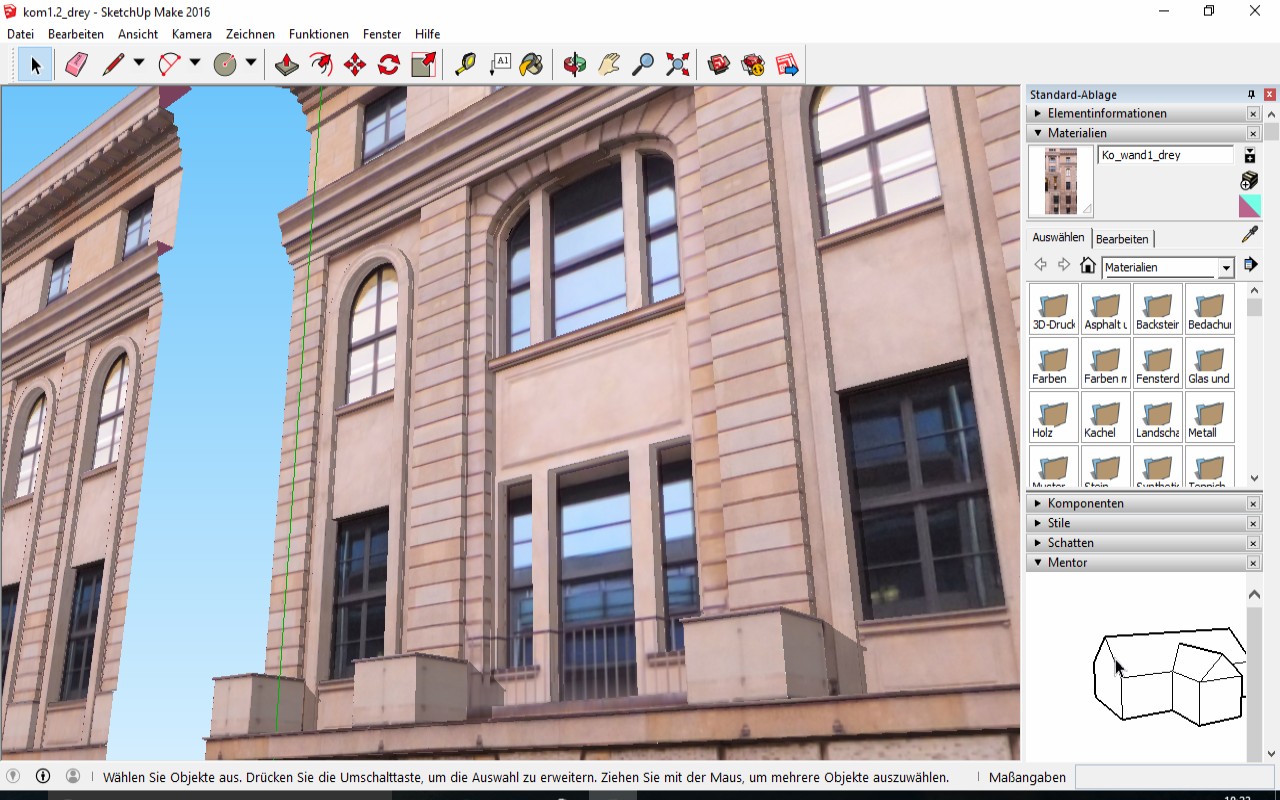Viewport: 1280px width, 800px height.
Task: Open the Kamera menu
Action: 191,34
